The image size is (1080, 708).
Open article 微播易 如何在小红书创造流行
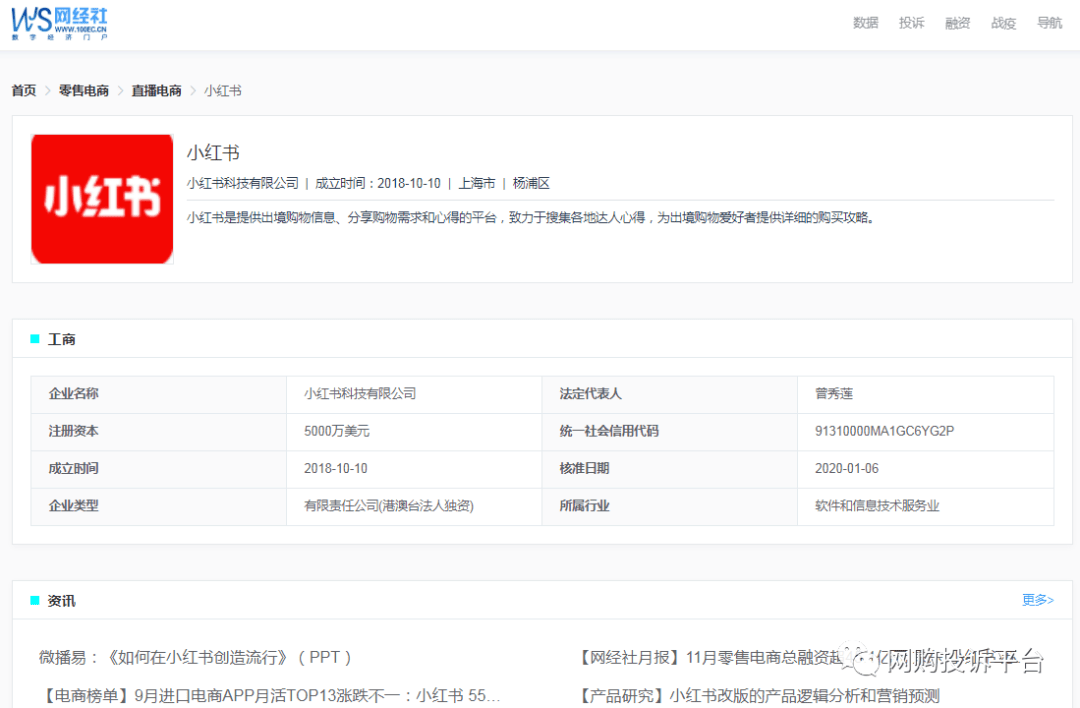click(196, 658)
